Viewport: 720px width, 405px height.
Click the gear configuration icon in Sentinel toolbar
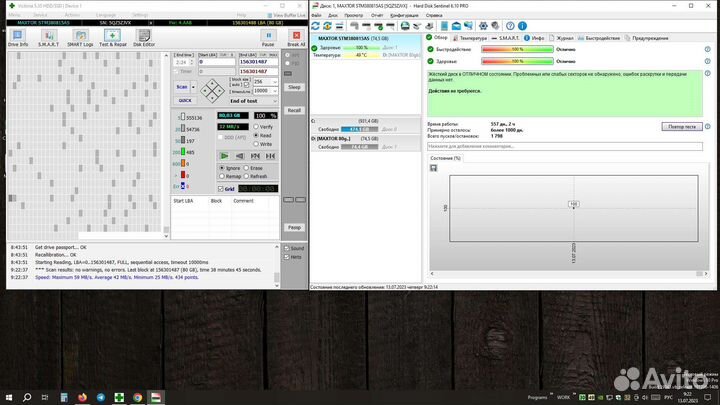[x=483, y=26]
